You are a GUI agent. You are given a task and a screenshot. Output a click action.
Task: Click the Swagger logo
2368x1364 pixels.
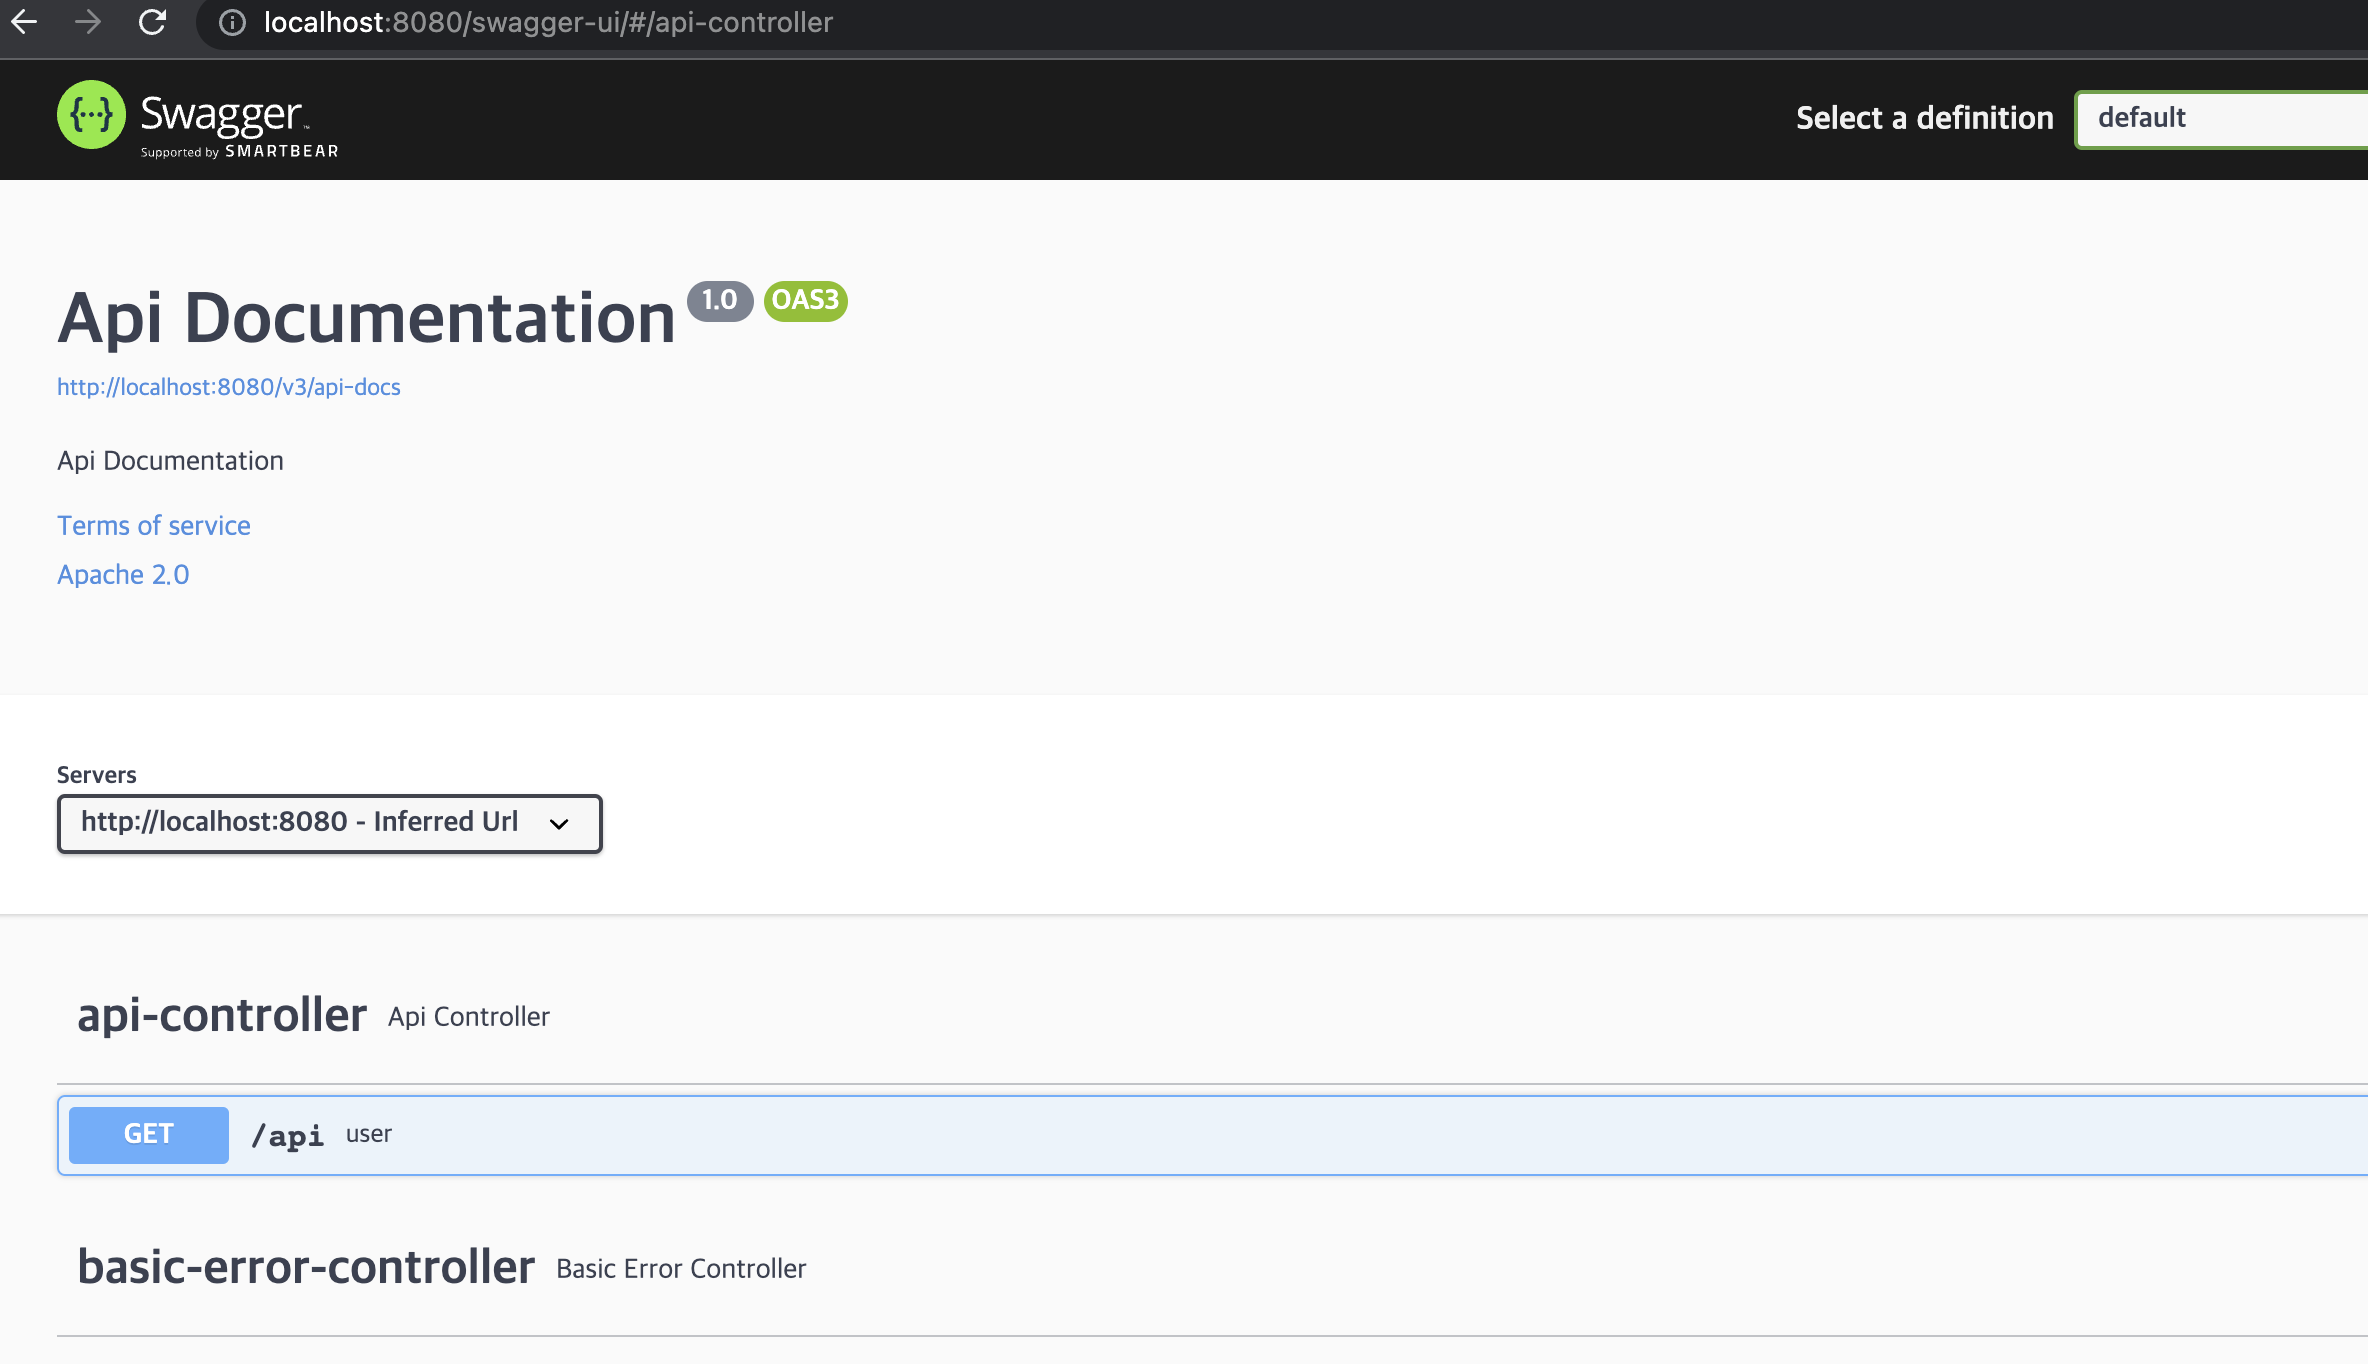pyautogui.click(x=198, y=119)
